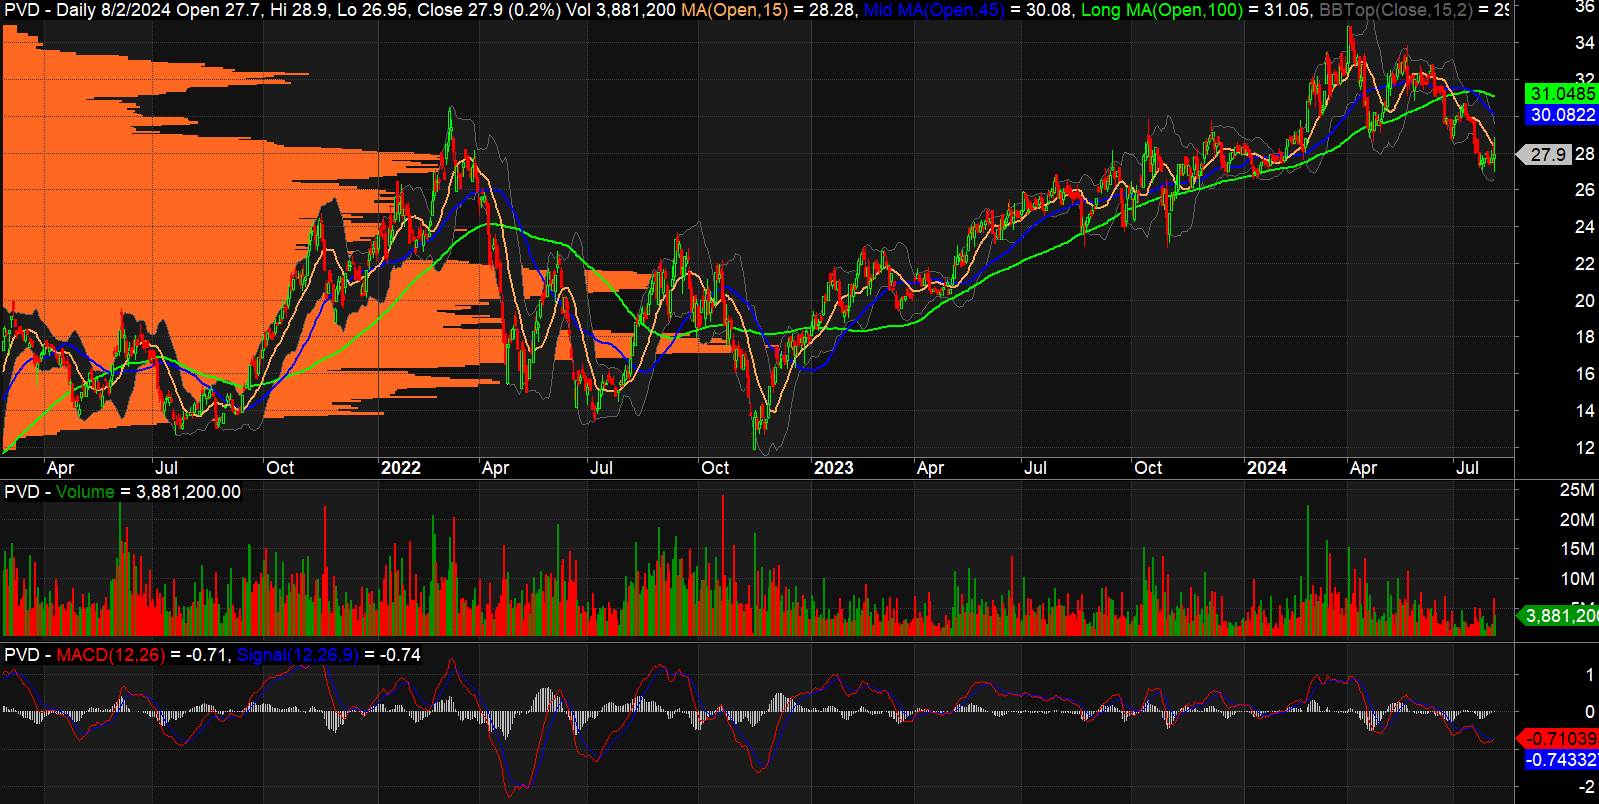Click the 15M volume axis label
This screenshot has height=804, width=1599.
point(1577,549)
